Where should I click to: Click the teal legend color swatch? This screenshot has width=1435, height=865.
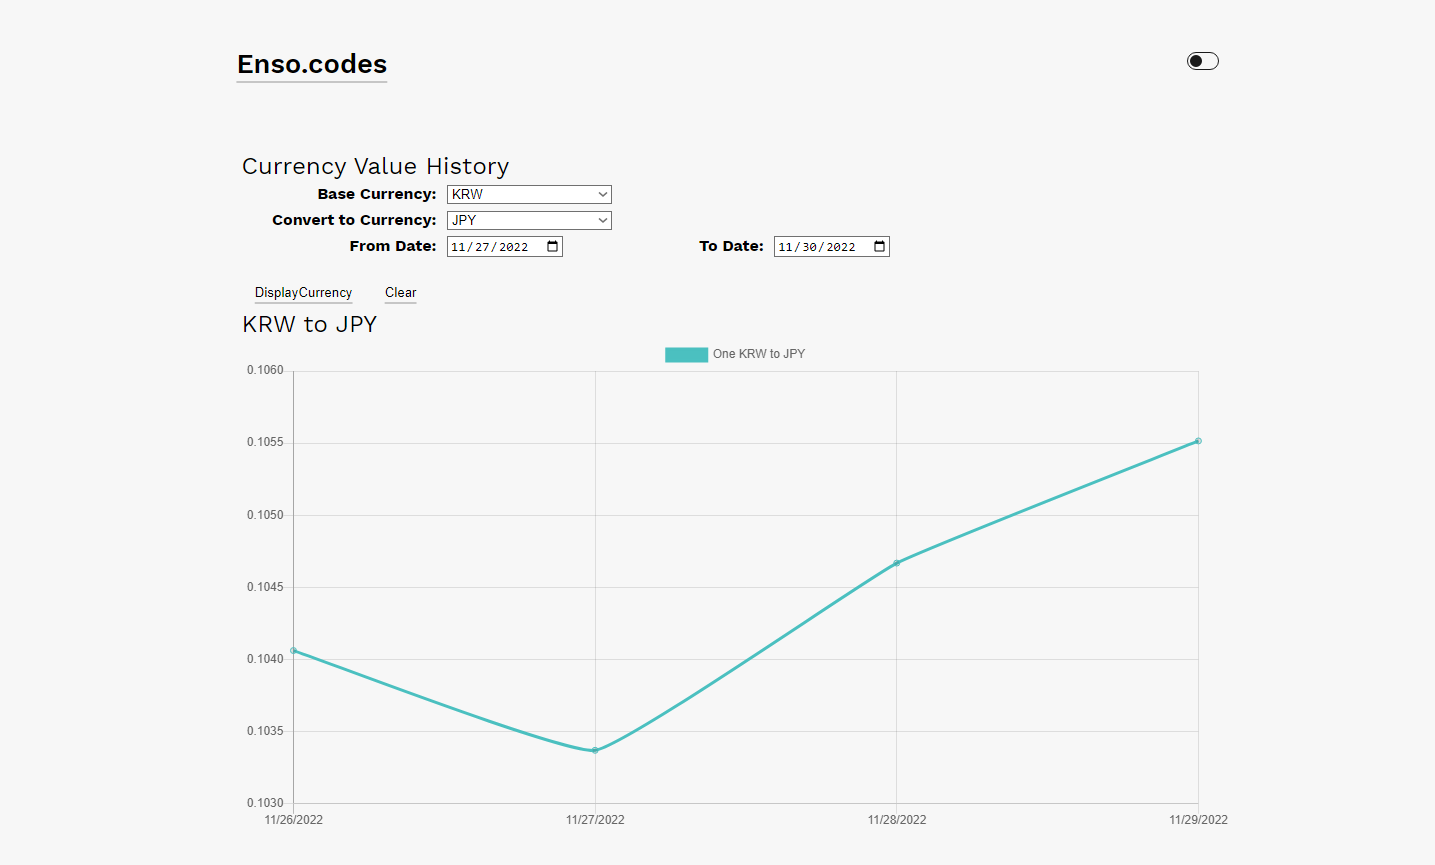(x=686, y=354)
